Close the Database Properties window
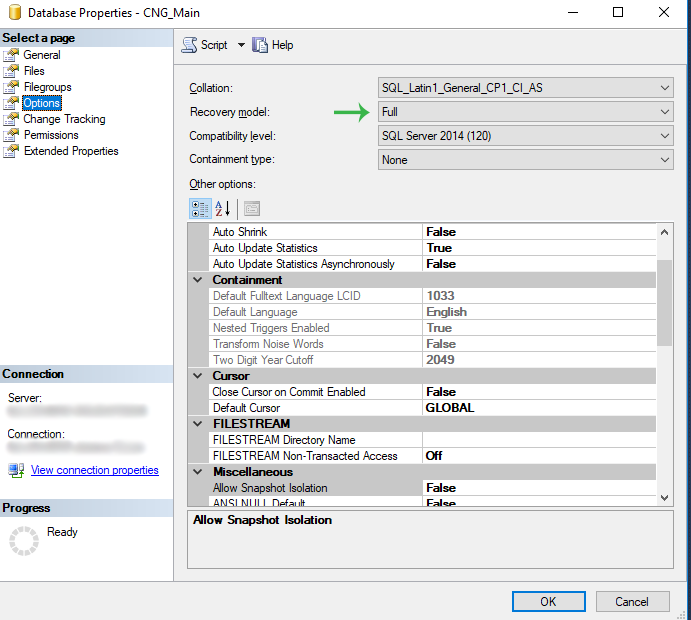The width and height of the screenshot is (691, 620). [x=664, y=12]
